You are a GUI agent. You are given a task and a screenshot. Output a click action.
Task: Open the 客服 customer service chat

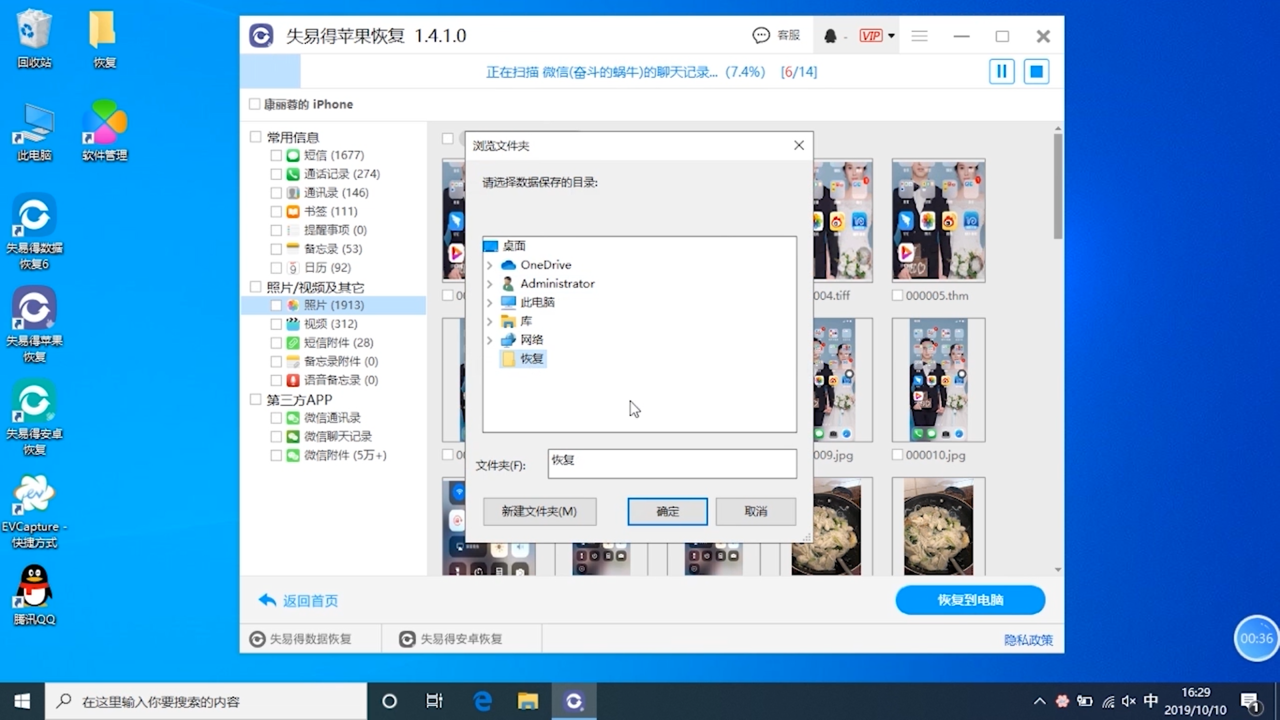tap(777, 36)
